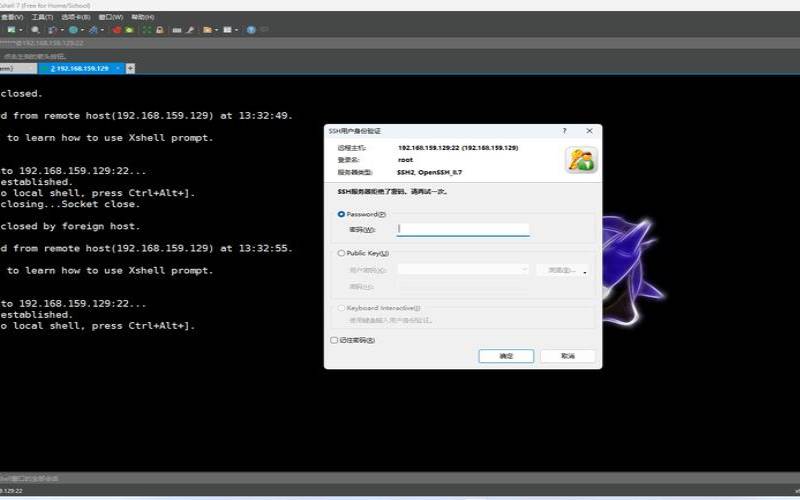Click the OK button in SSH dialog
The width and height of the screenshot is (800, 500).
(x=506, y=356)
